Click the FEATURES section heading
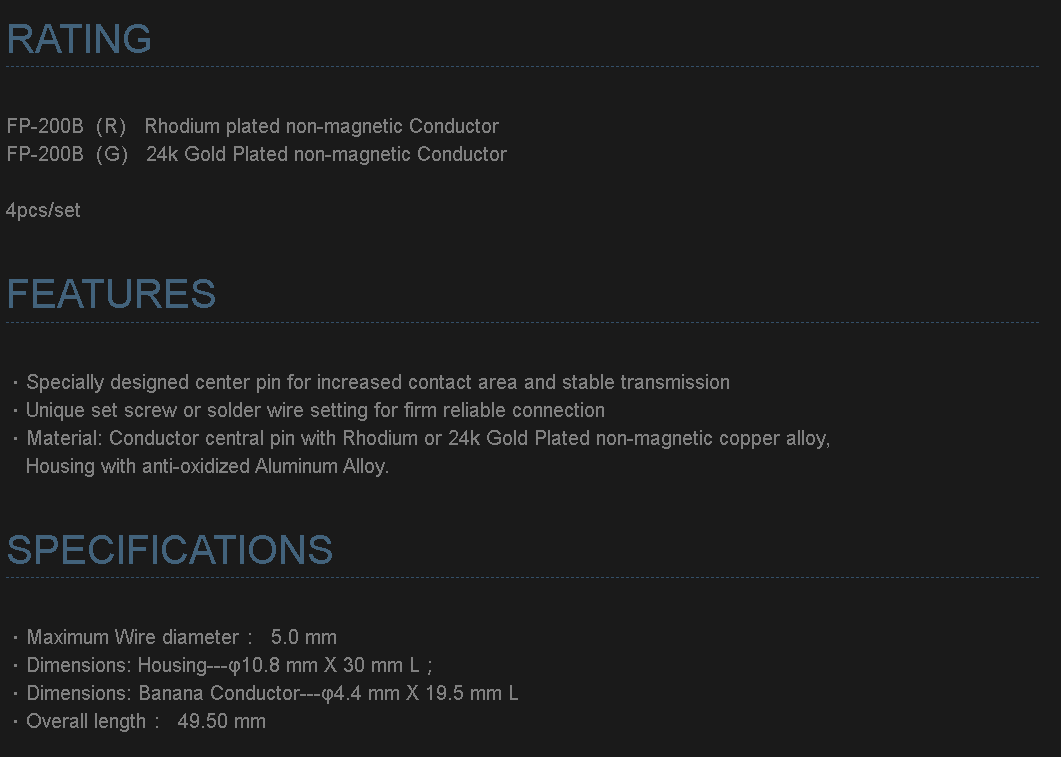 pos(111,294)
